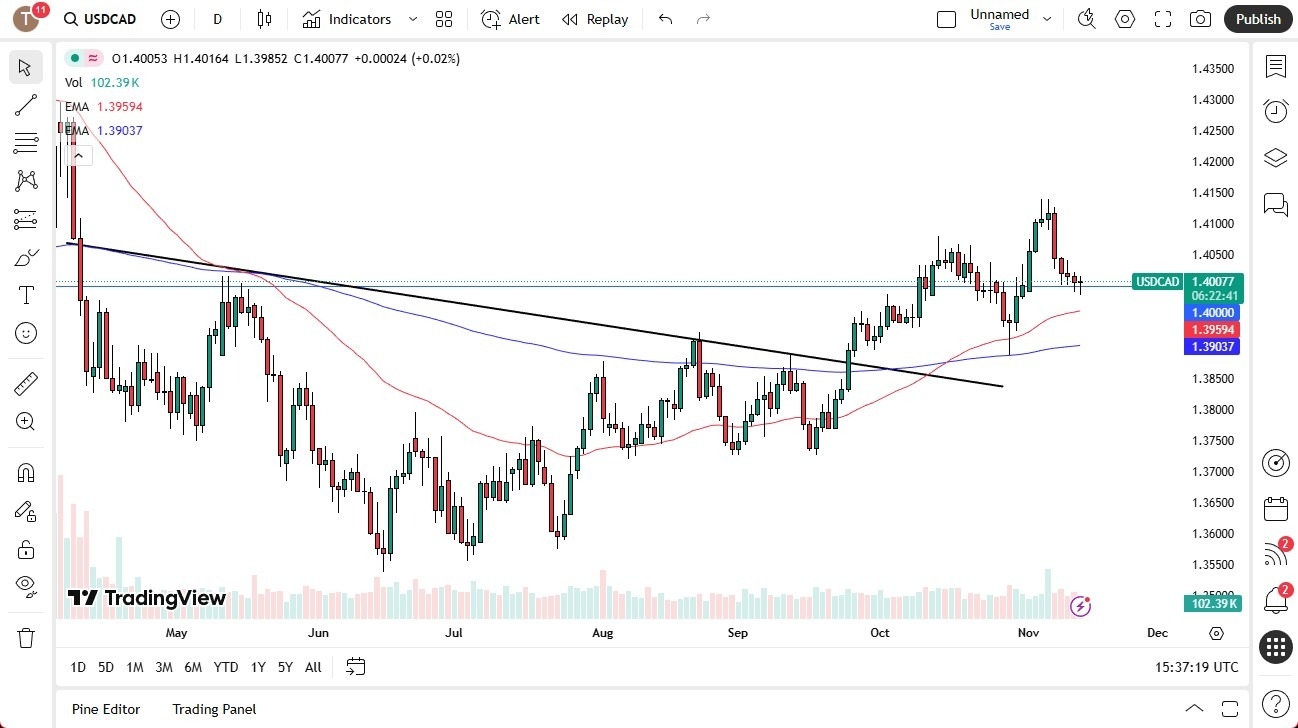Select the Text annotation tool
Image resolution: width=1298 pixels, height=728 pixels.
26,294
